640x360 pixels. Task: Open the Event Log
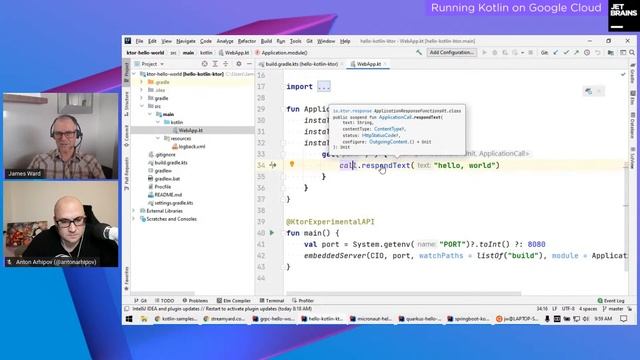611,300
